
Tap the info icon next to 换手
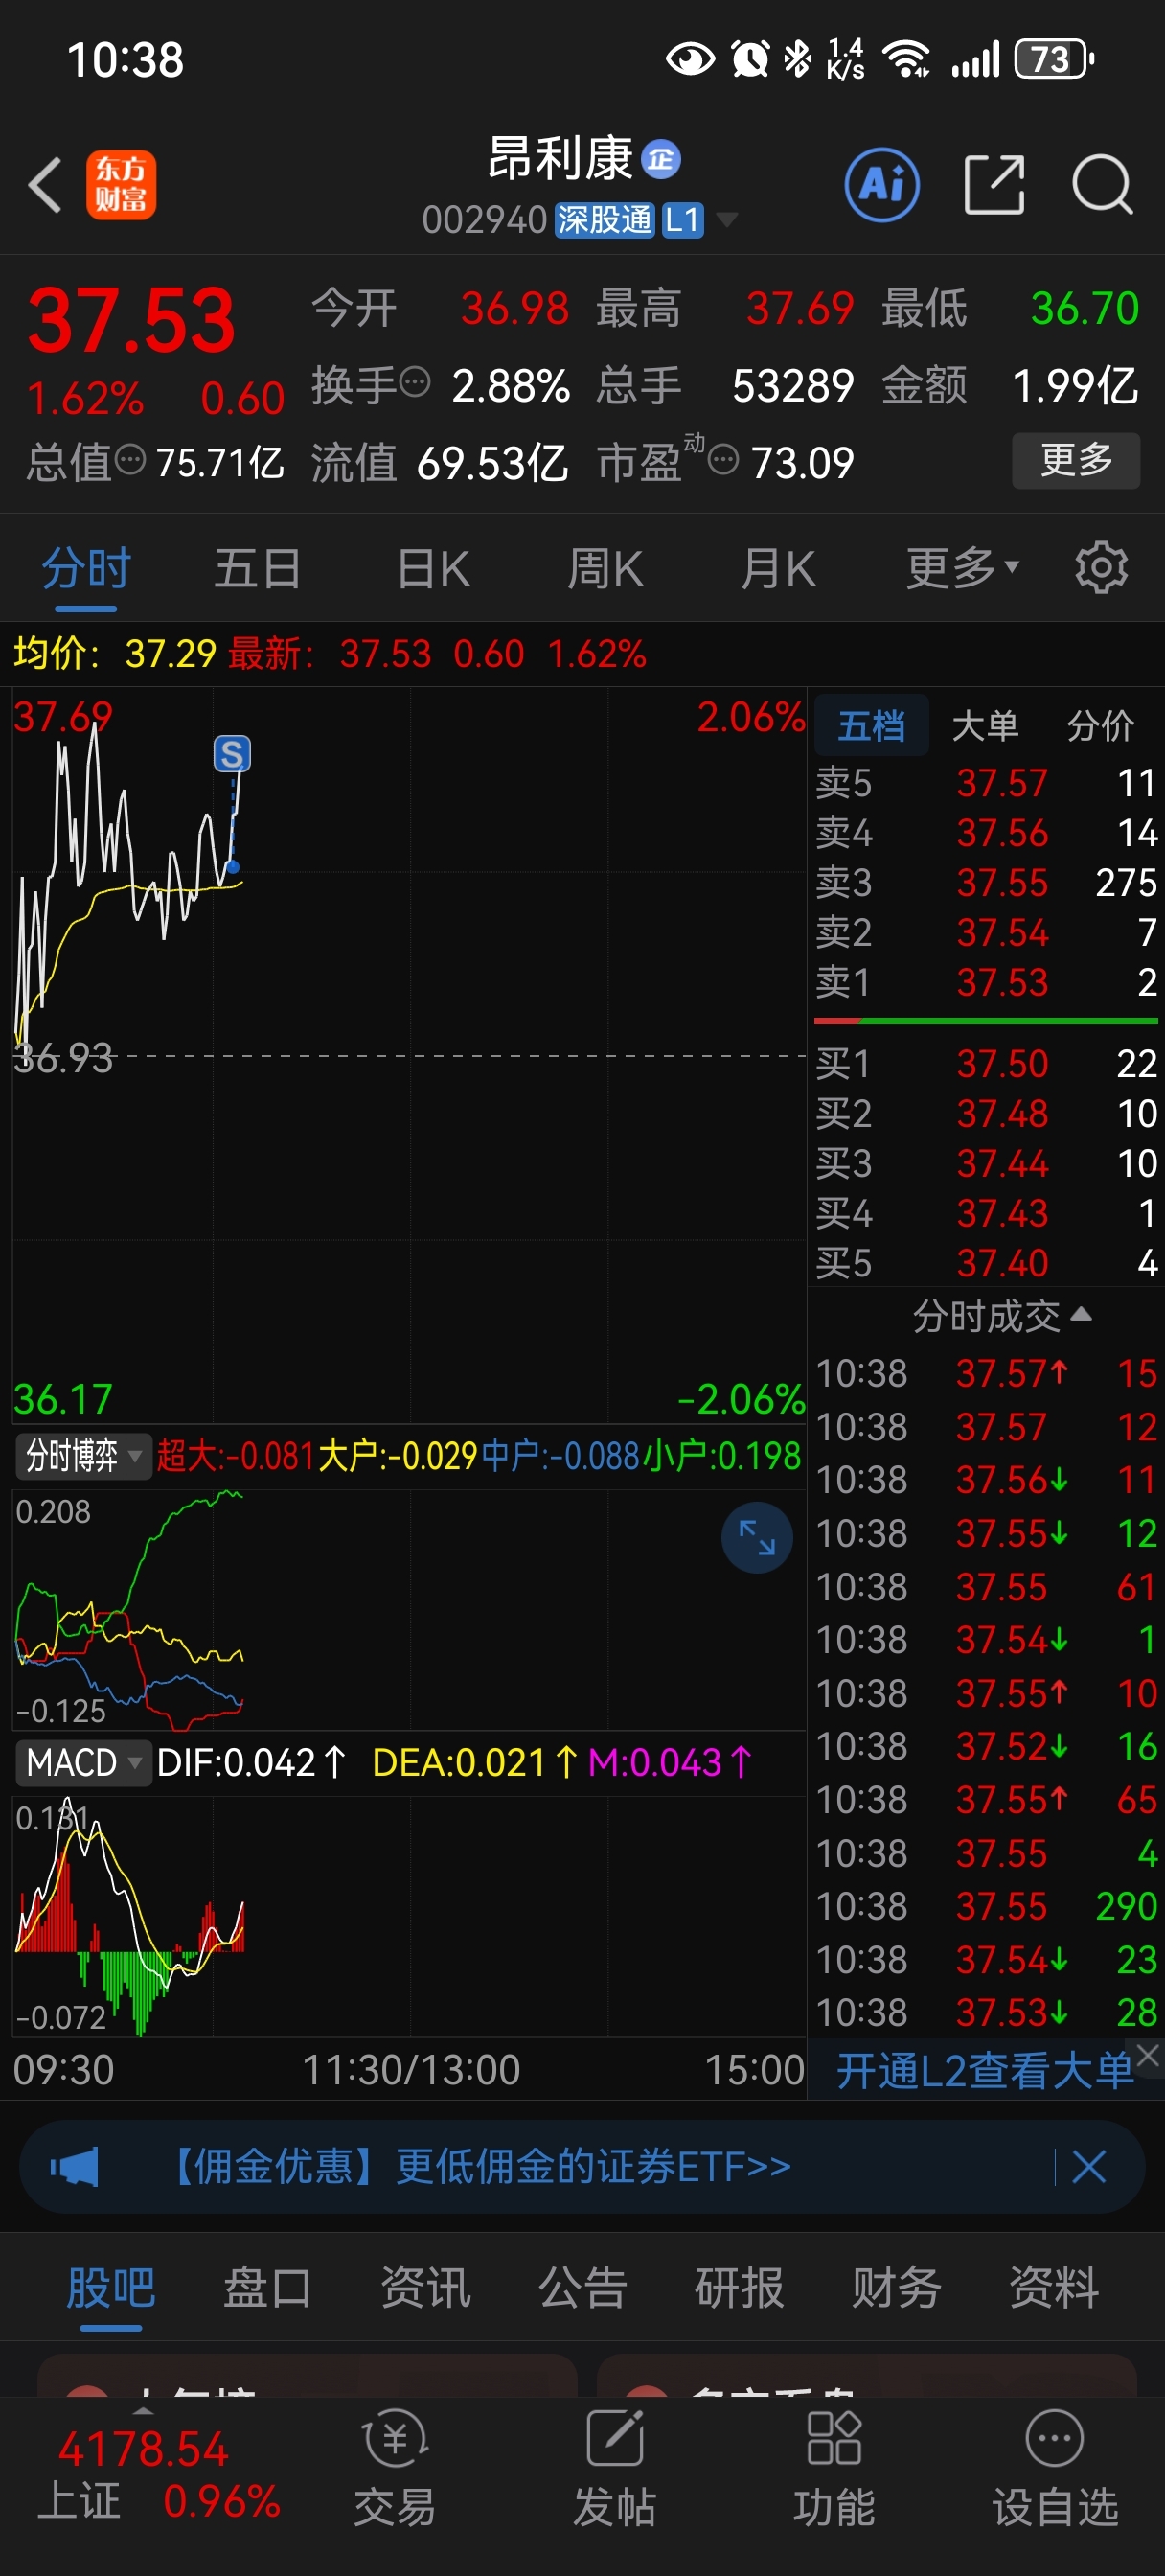point(415,382)
